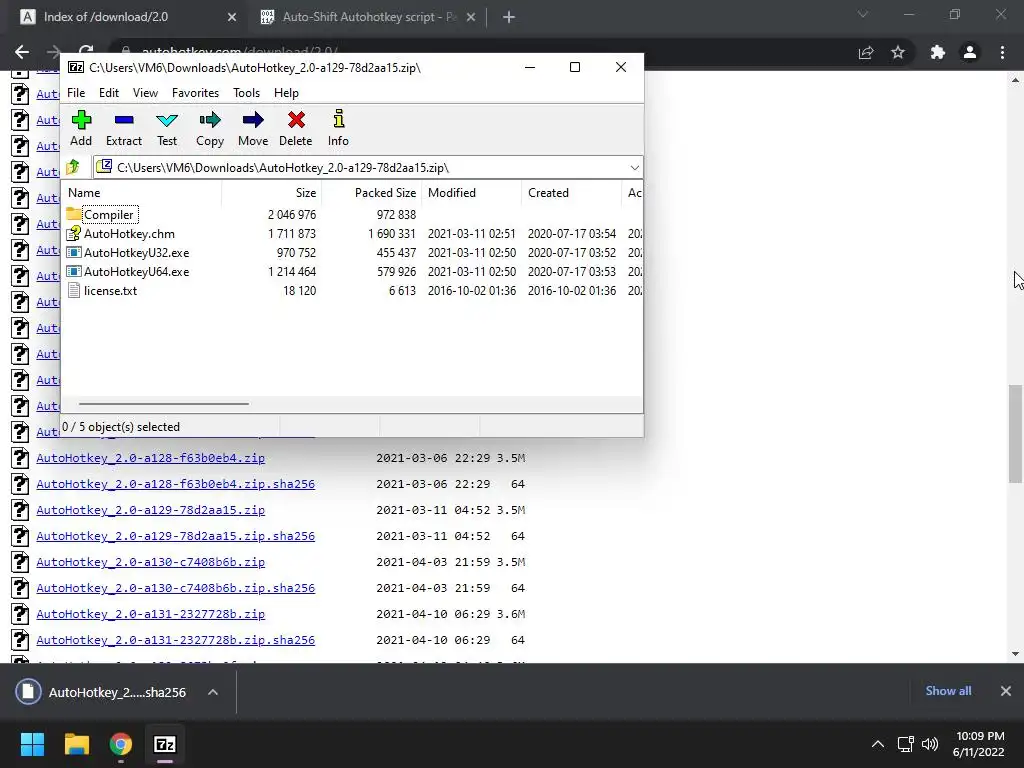Download AutoHotkey_2.0-a128-f63b0eb4.zip link

pos(150,458)
